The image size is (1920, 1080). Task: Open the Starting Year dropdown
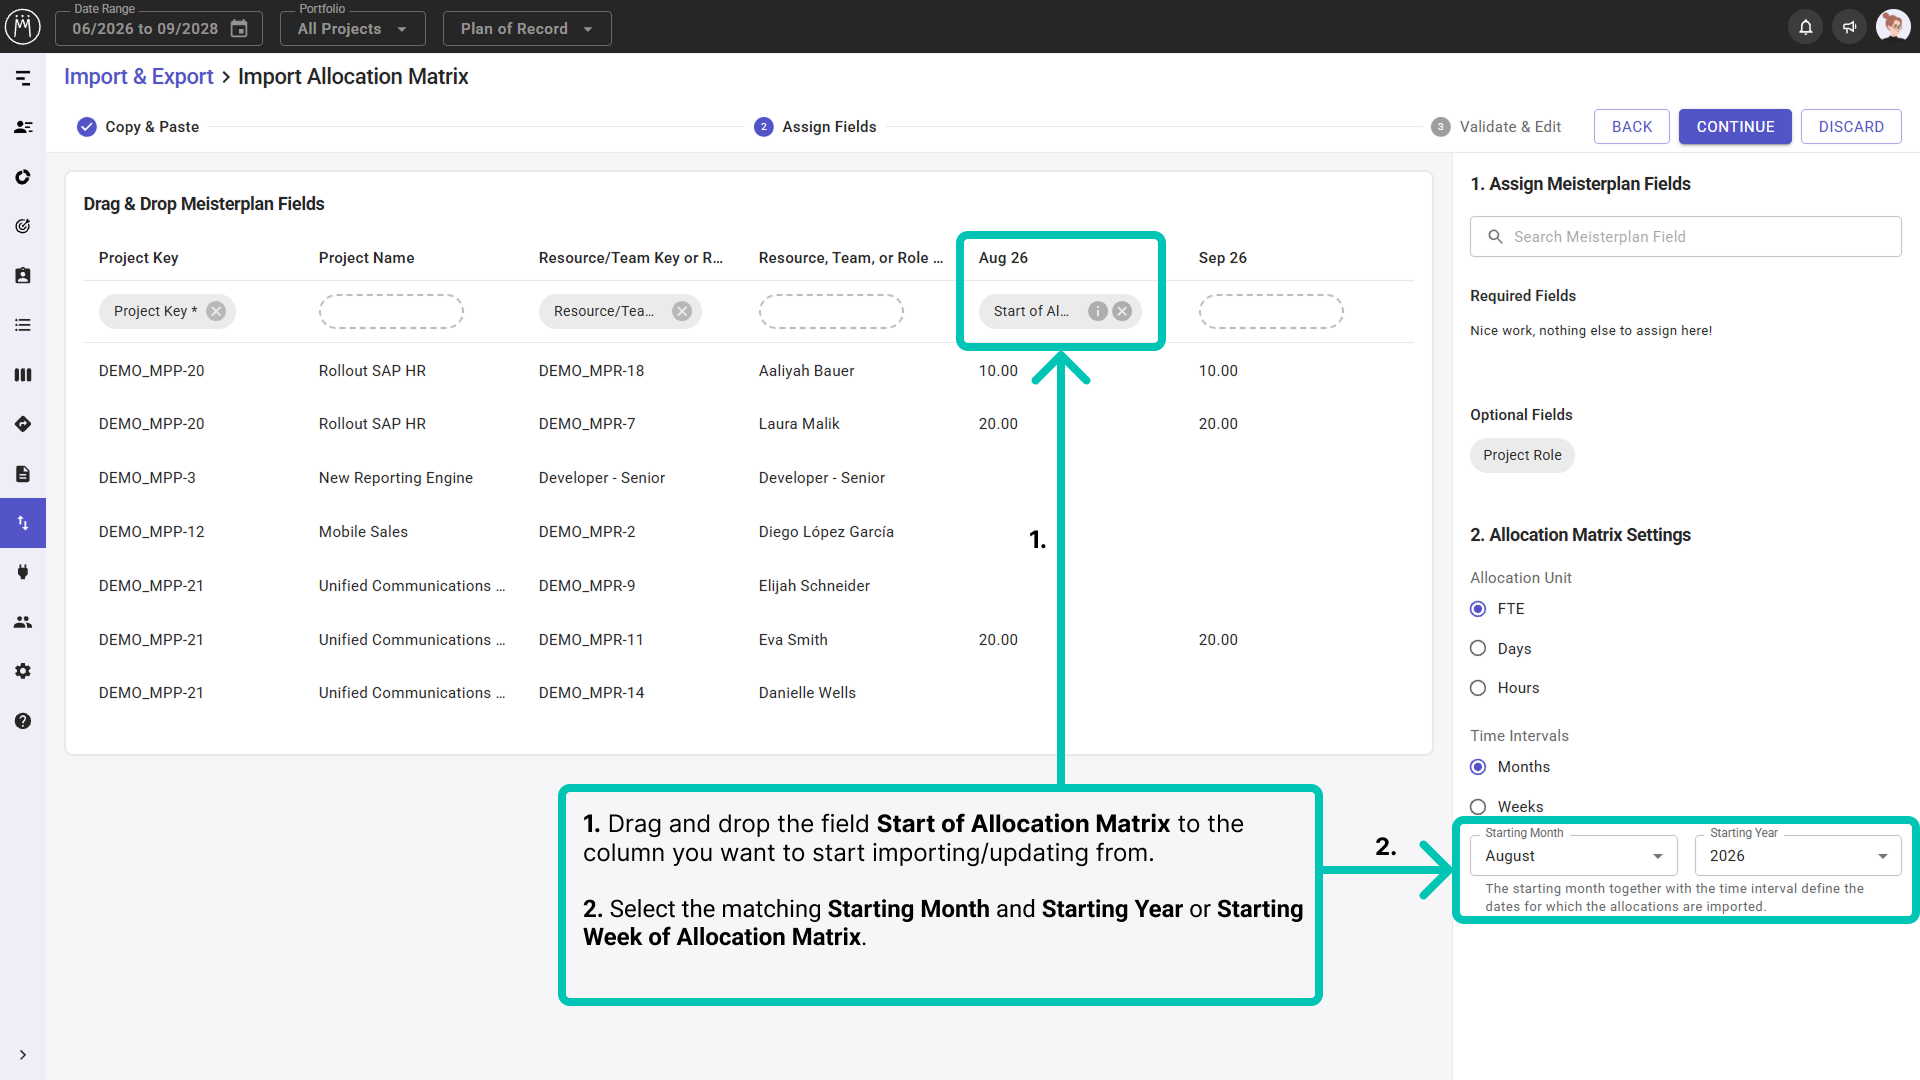[x=1798, y=856]
